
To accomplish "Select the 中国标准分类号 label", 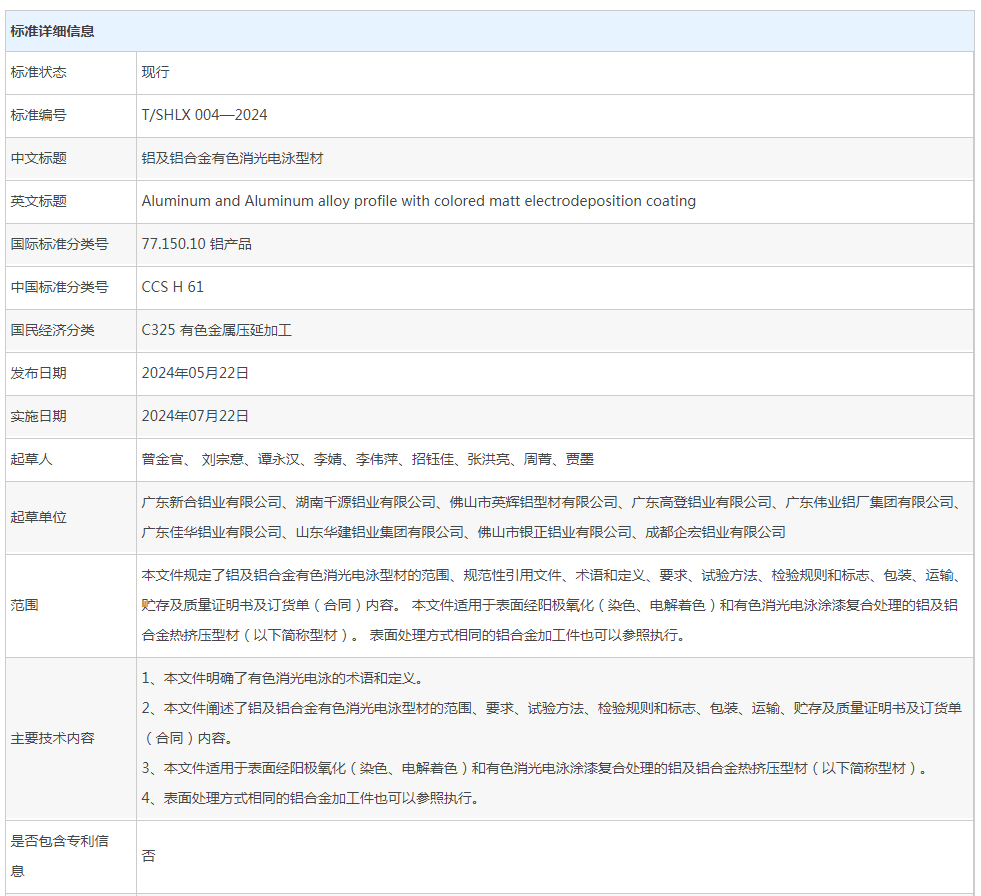I will pos(59,287).
